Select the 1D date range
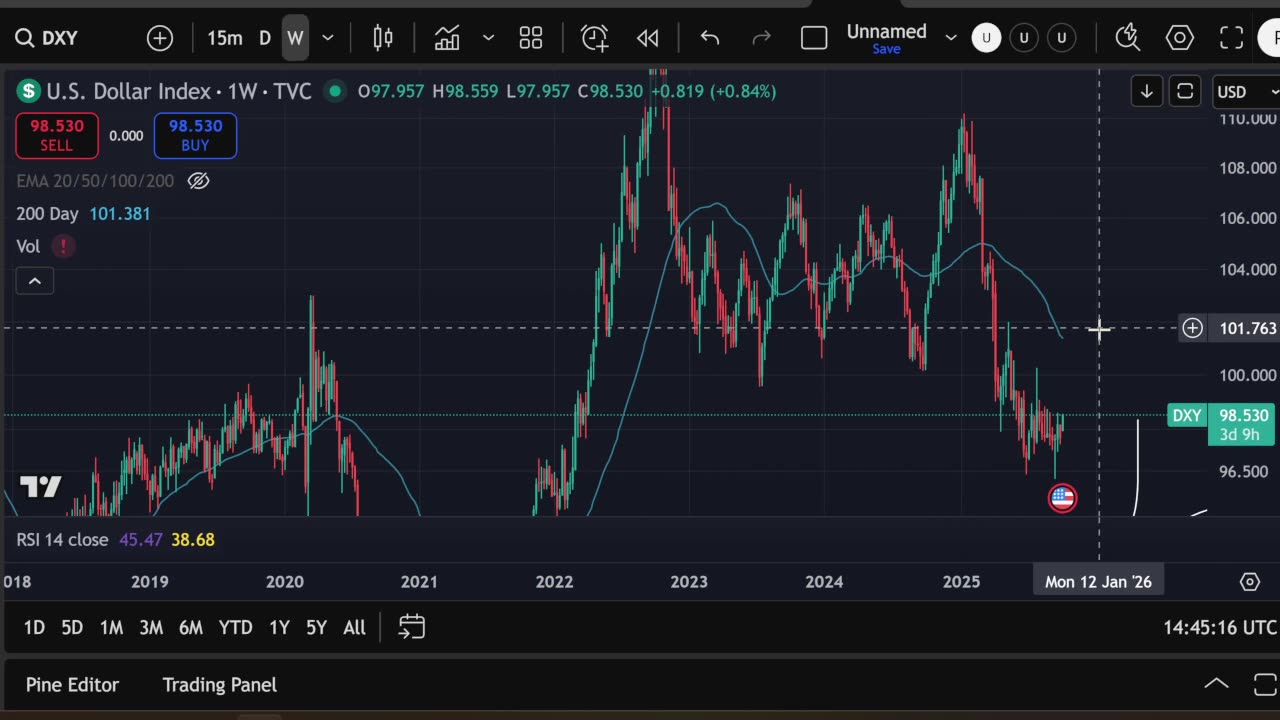The image size is (1280, 720). pos(34,628)
